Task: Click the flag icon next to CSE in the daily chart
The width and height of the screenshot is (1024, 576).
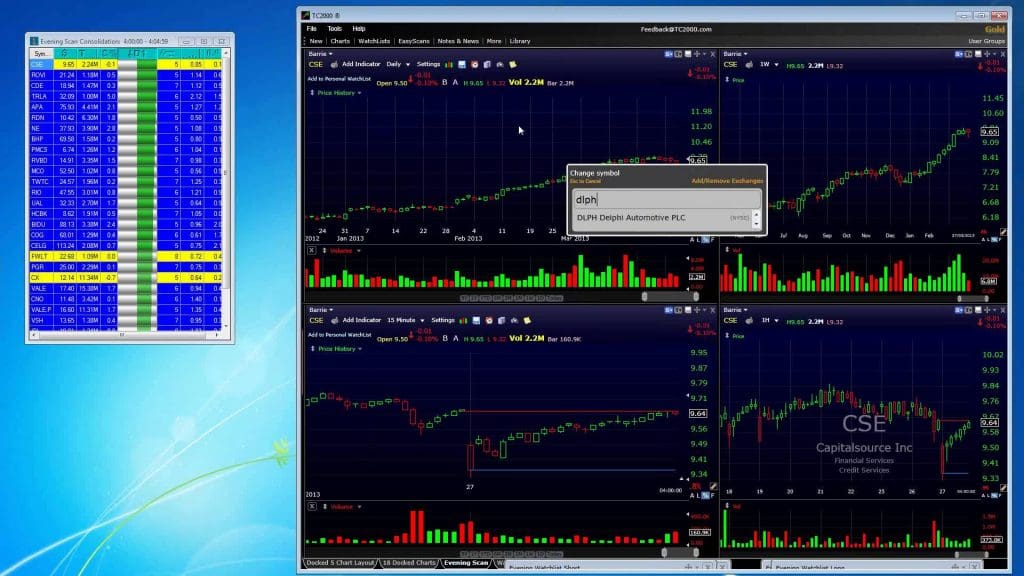Action: coord(334,65)
